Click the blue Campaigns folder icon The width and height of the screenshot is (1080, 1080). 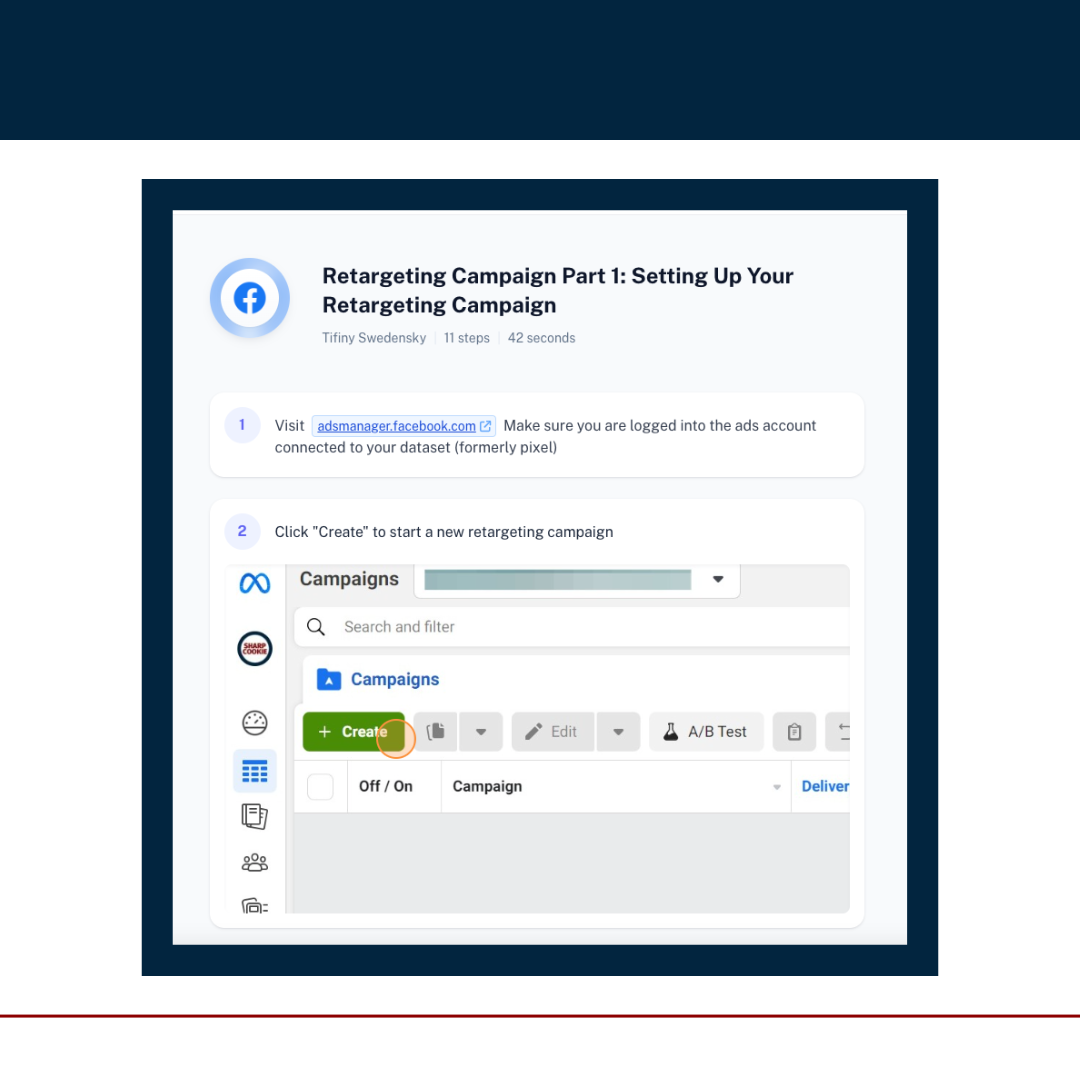click(x=329, y=679)
